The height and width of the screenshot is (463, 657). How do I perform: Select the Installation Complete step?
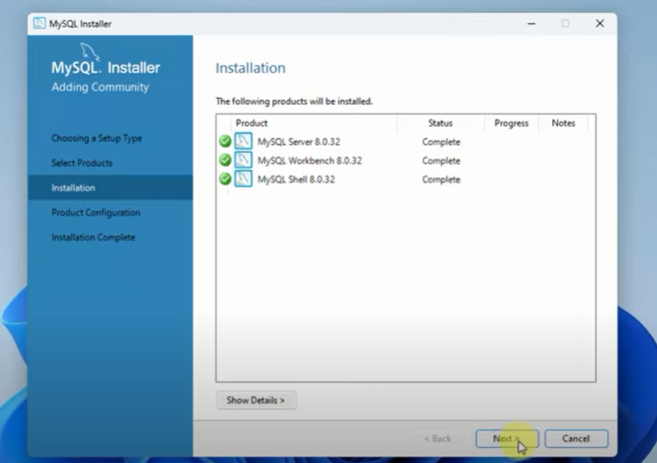[93, 237]
